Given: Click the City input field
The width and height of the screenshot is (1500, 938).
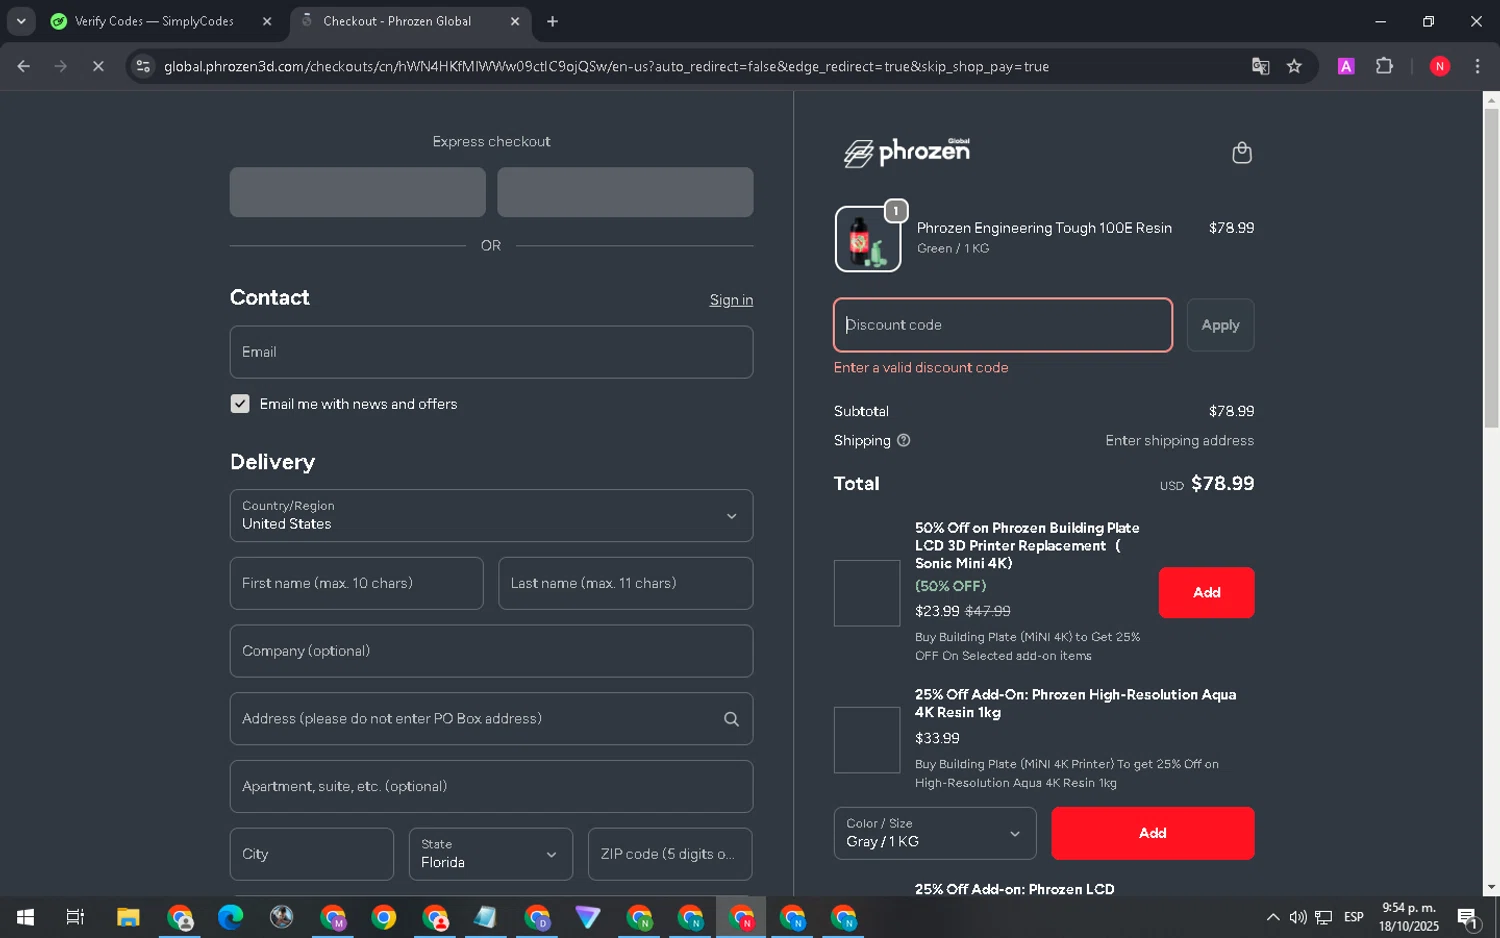Looking at the screenshot, I should (311, 854).
